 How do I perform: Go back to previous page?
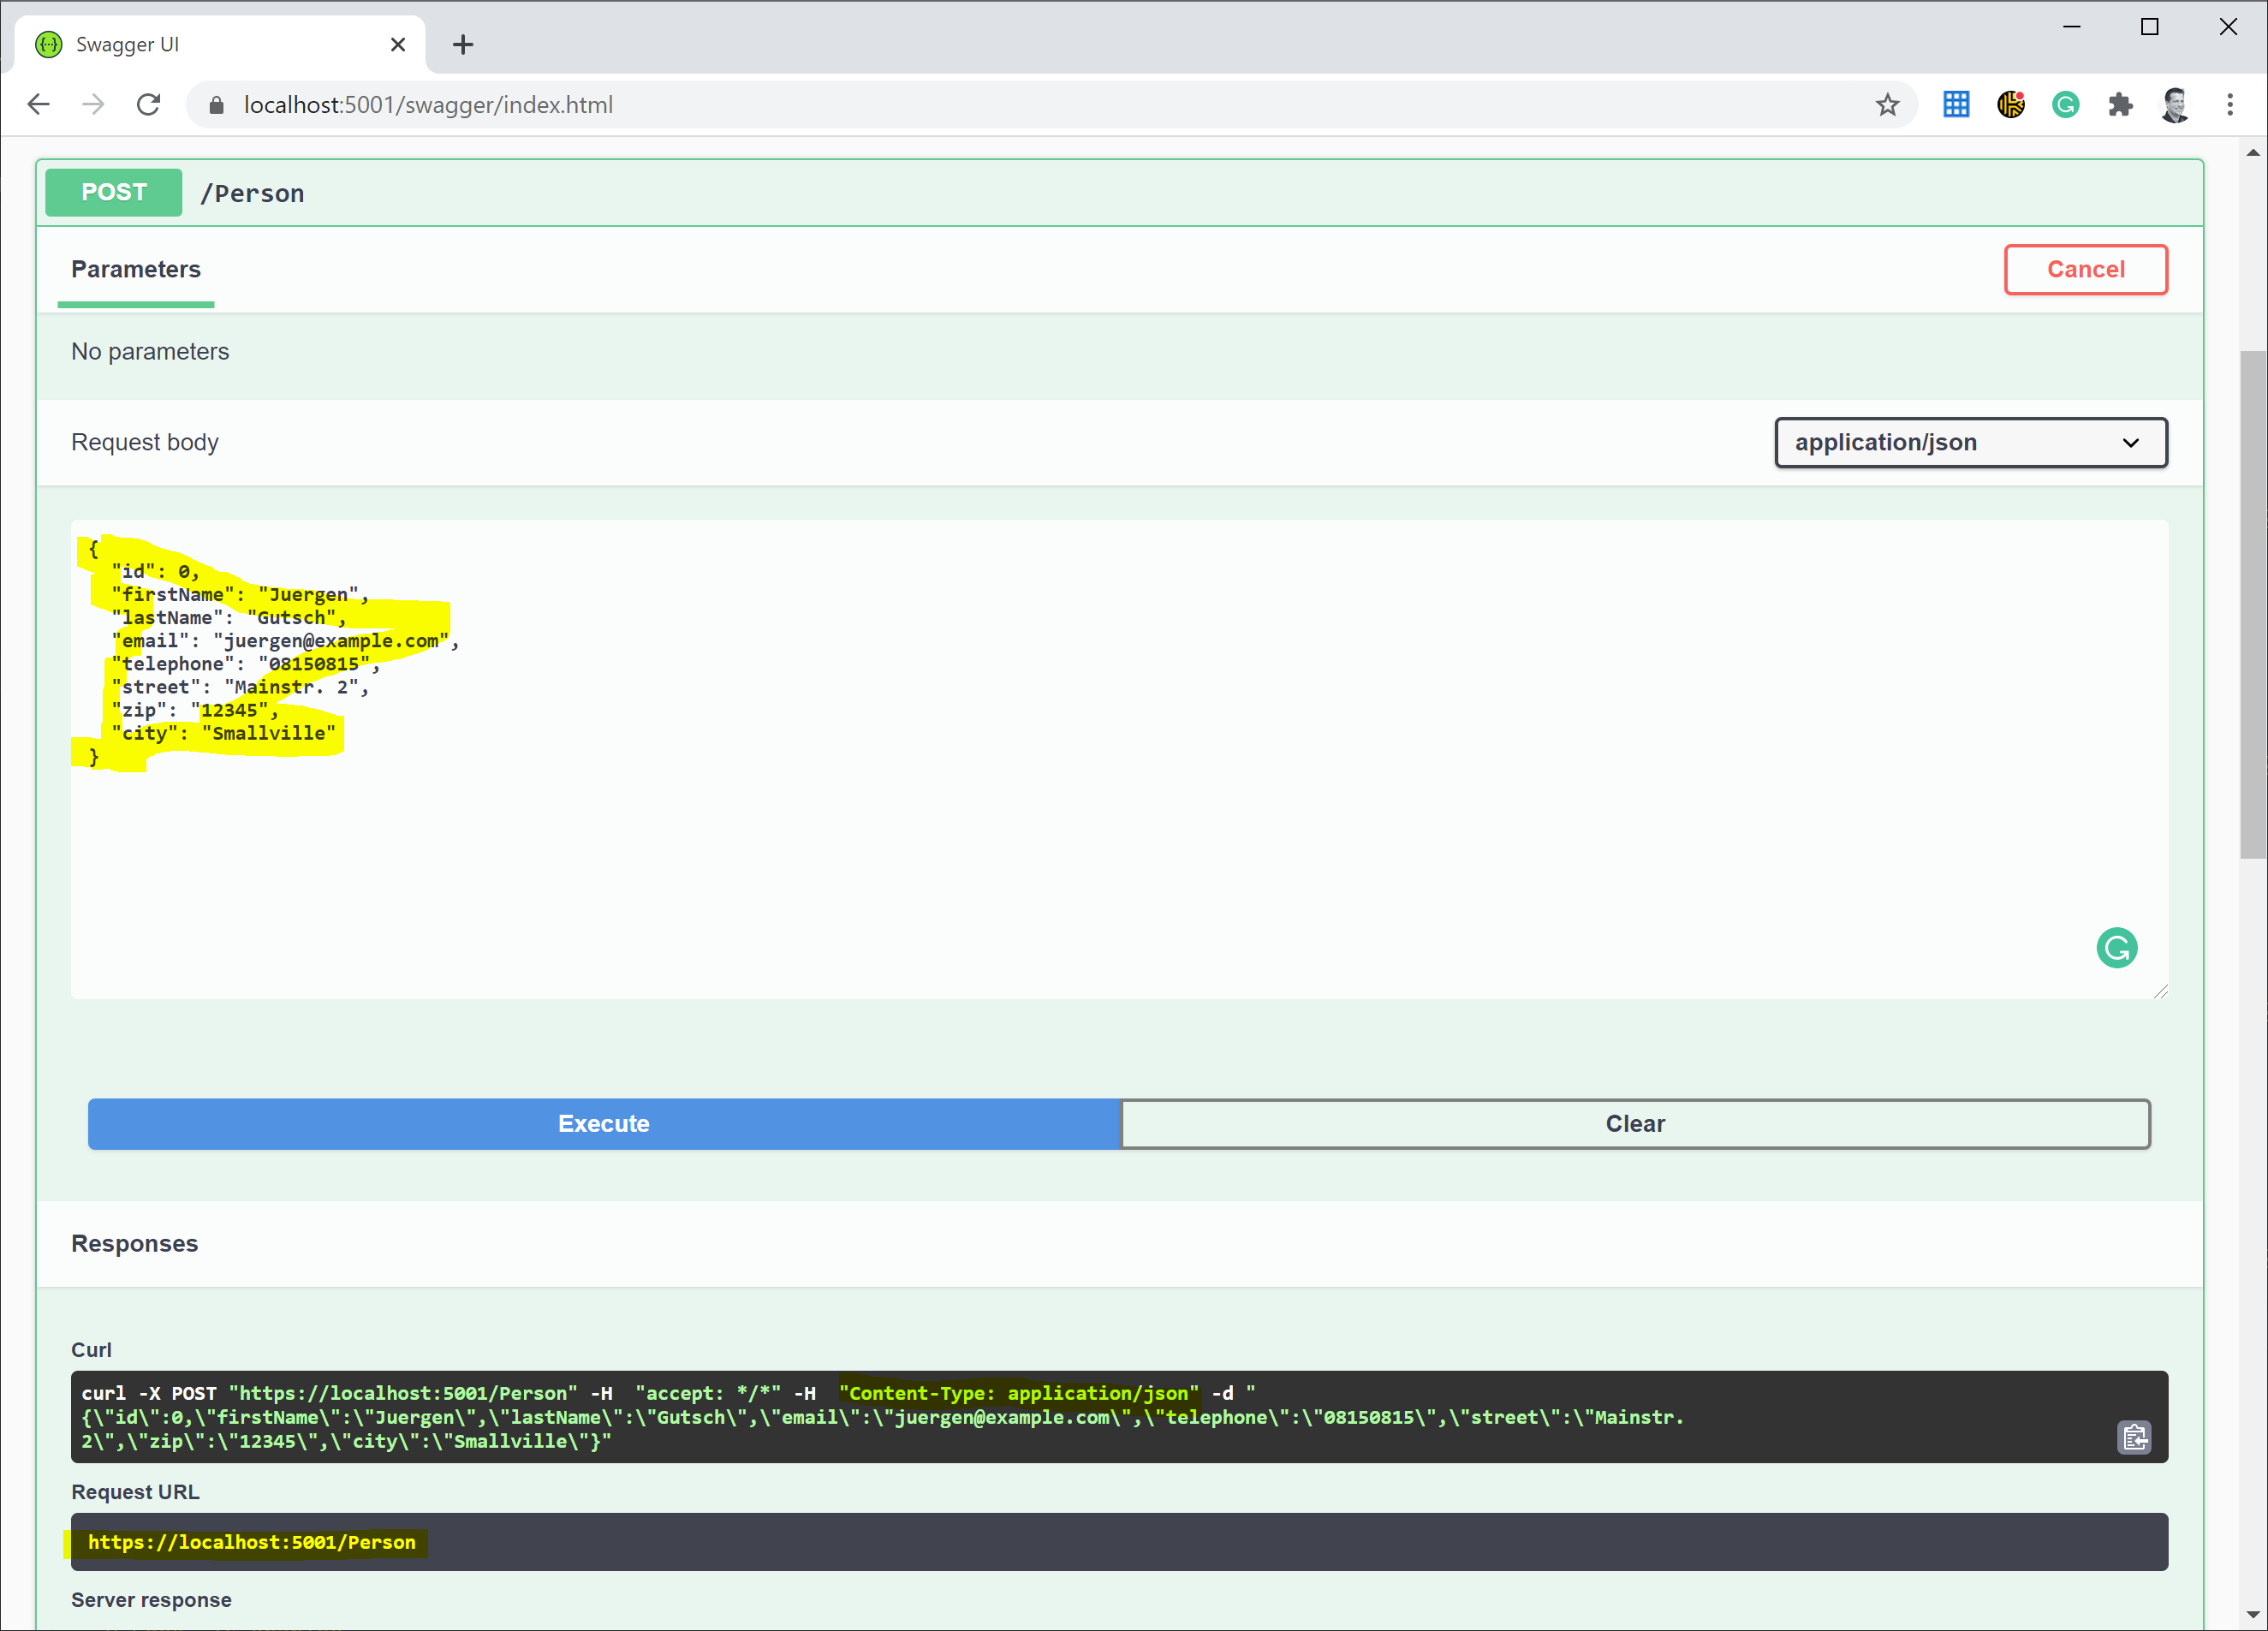[39, 105]
